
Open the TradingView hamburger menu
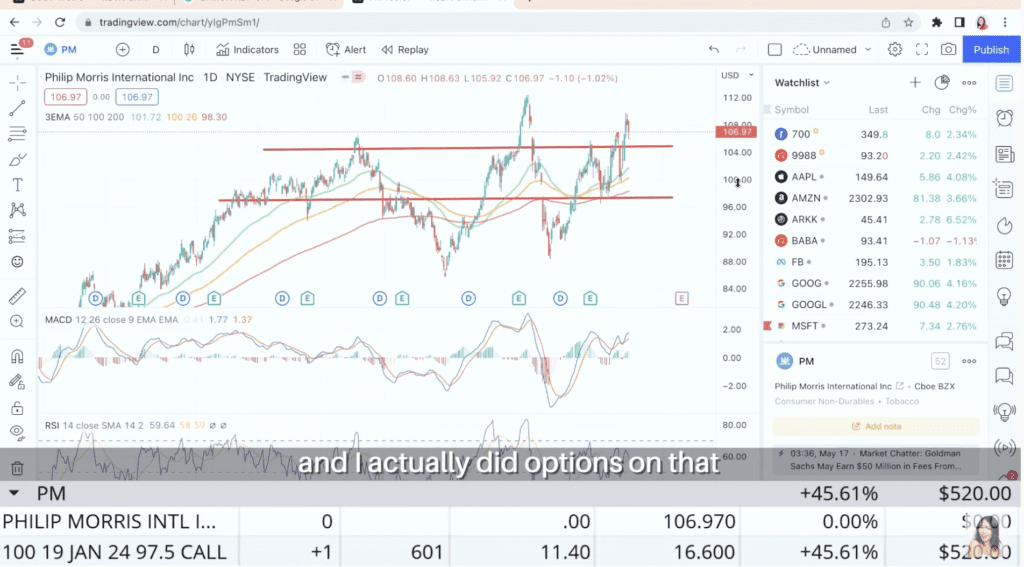pyautogui.click(x=16, y=50)
